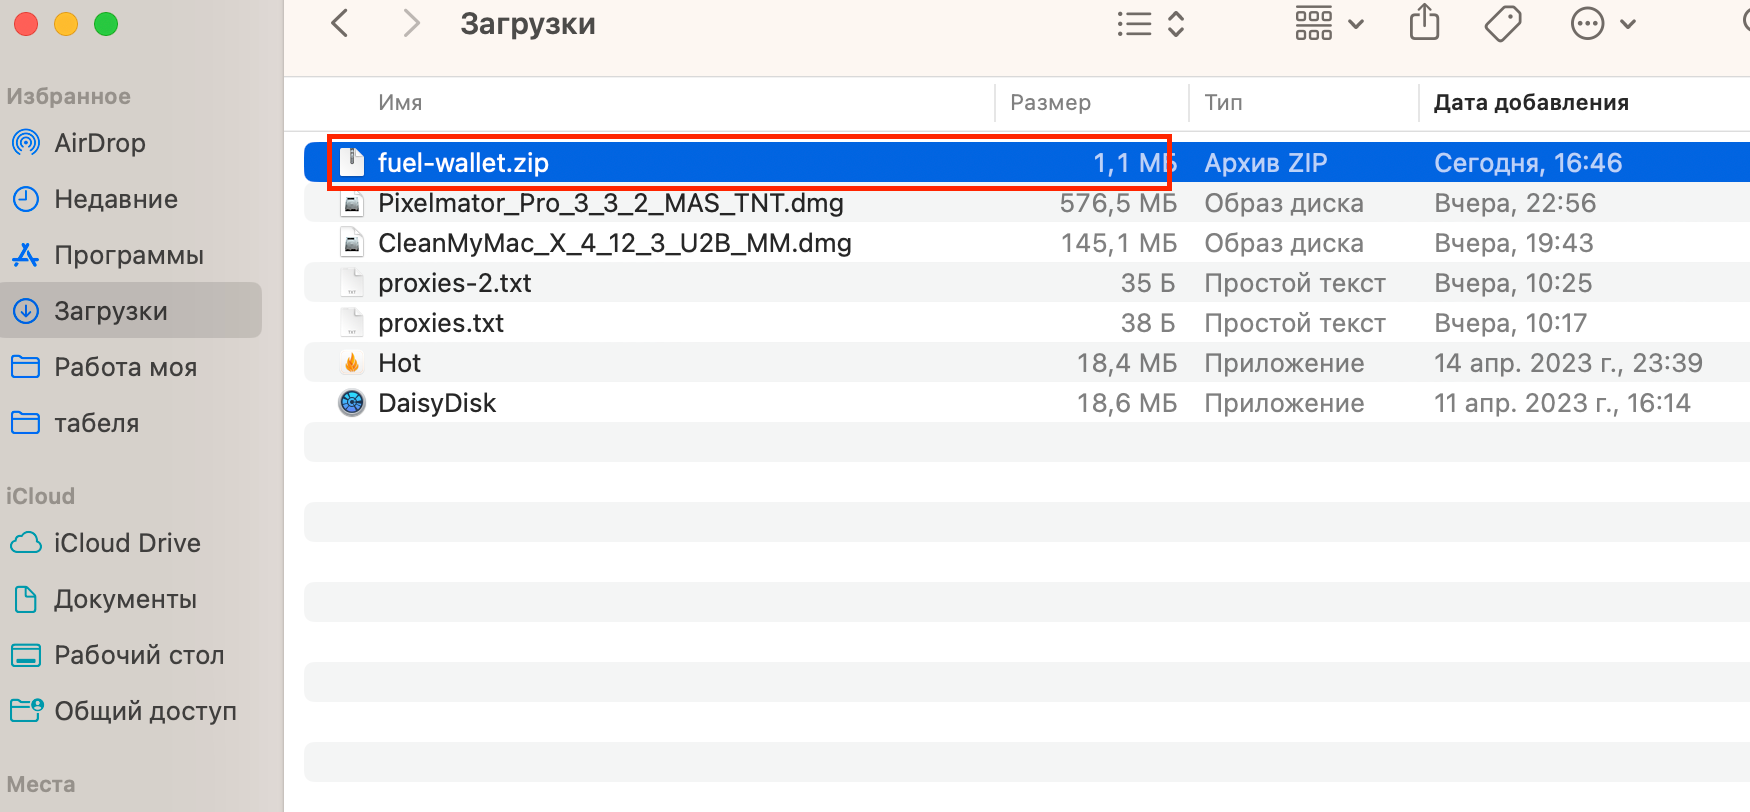Open the list view switcher

pos(1151,23)
